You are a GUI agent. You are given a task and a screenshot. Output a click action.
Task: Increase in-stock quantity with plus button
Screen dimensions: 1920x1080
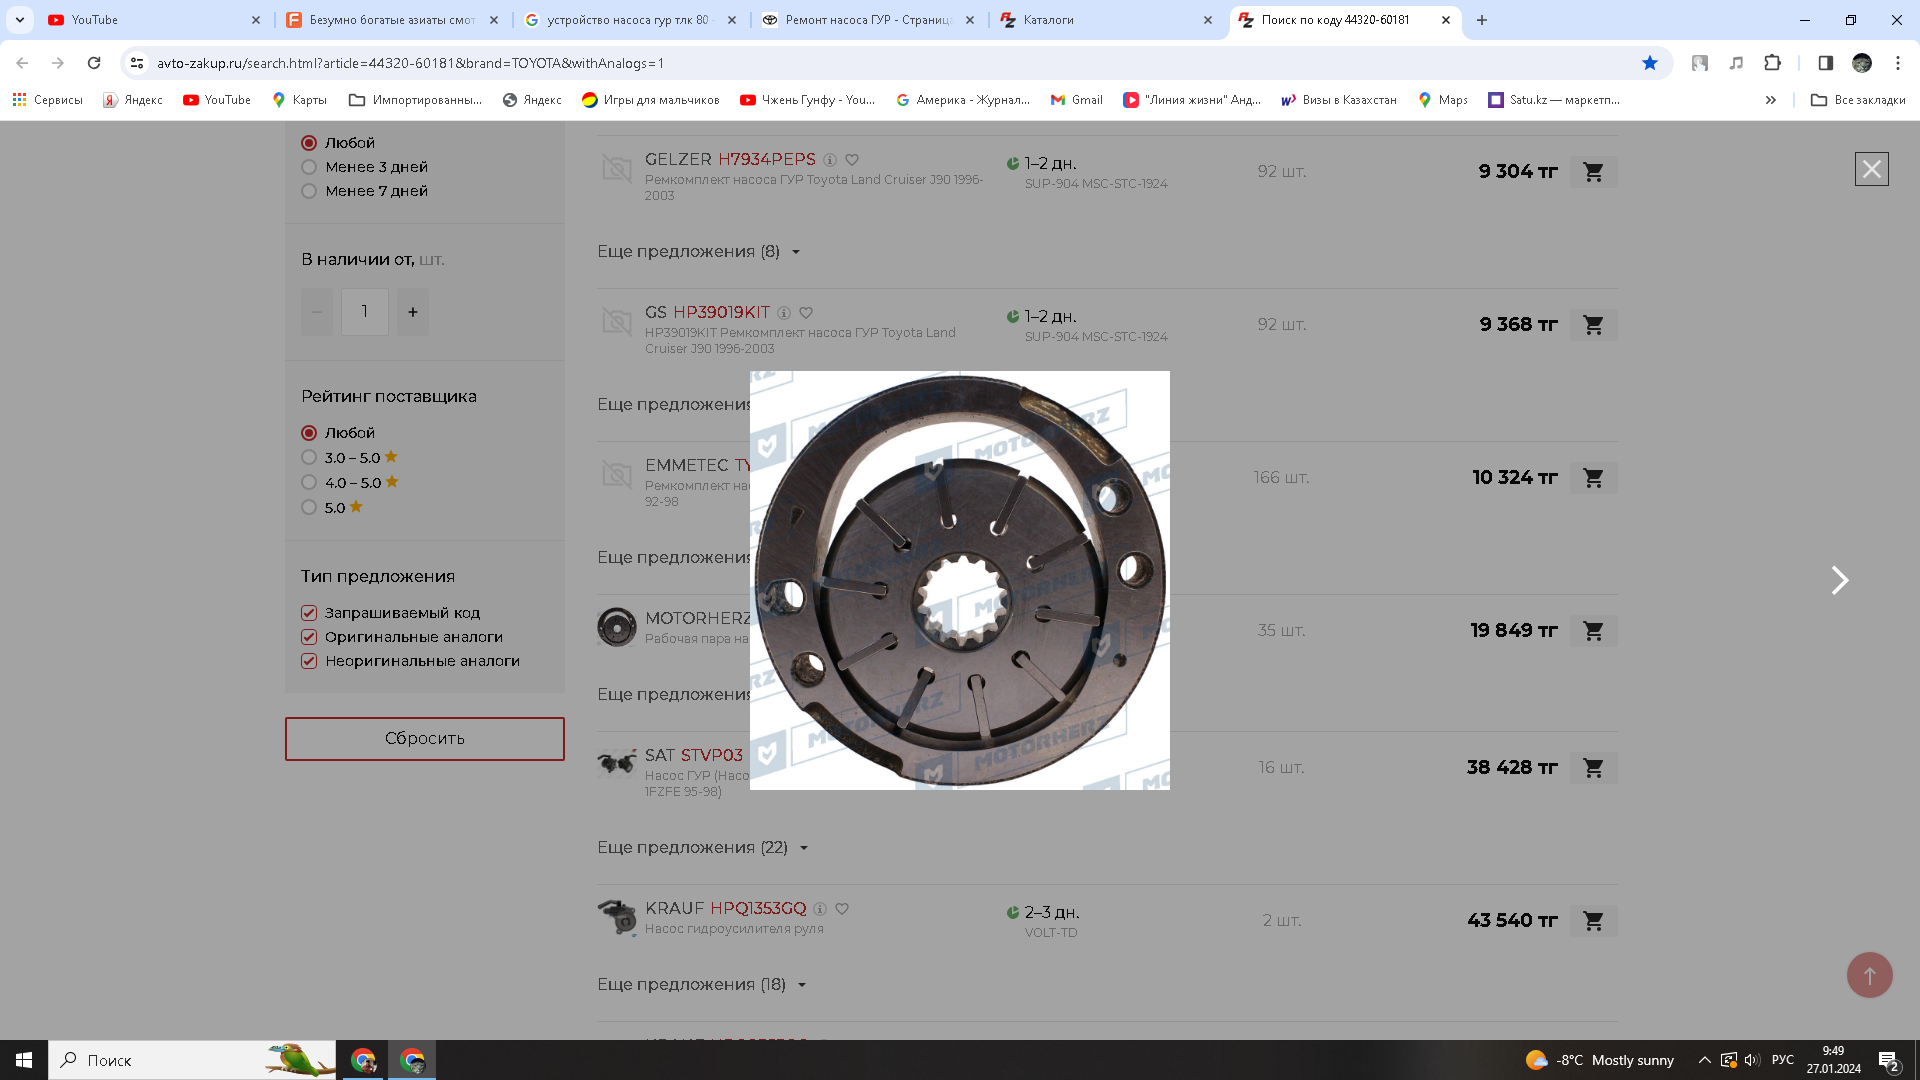(x=413, y=312)
